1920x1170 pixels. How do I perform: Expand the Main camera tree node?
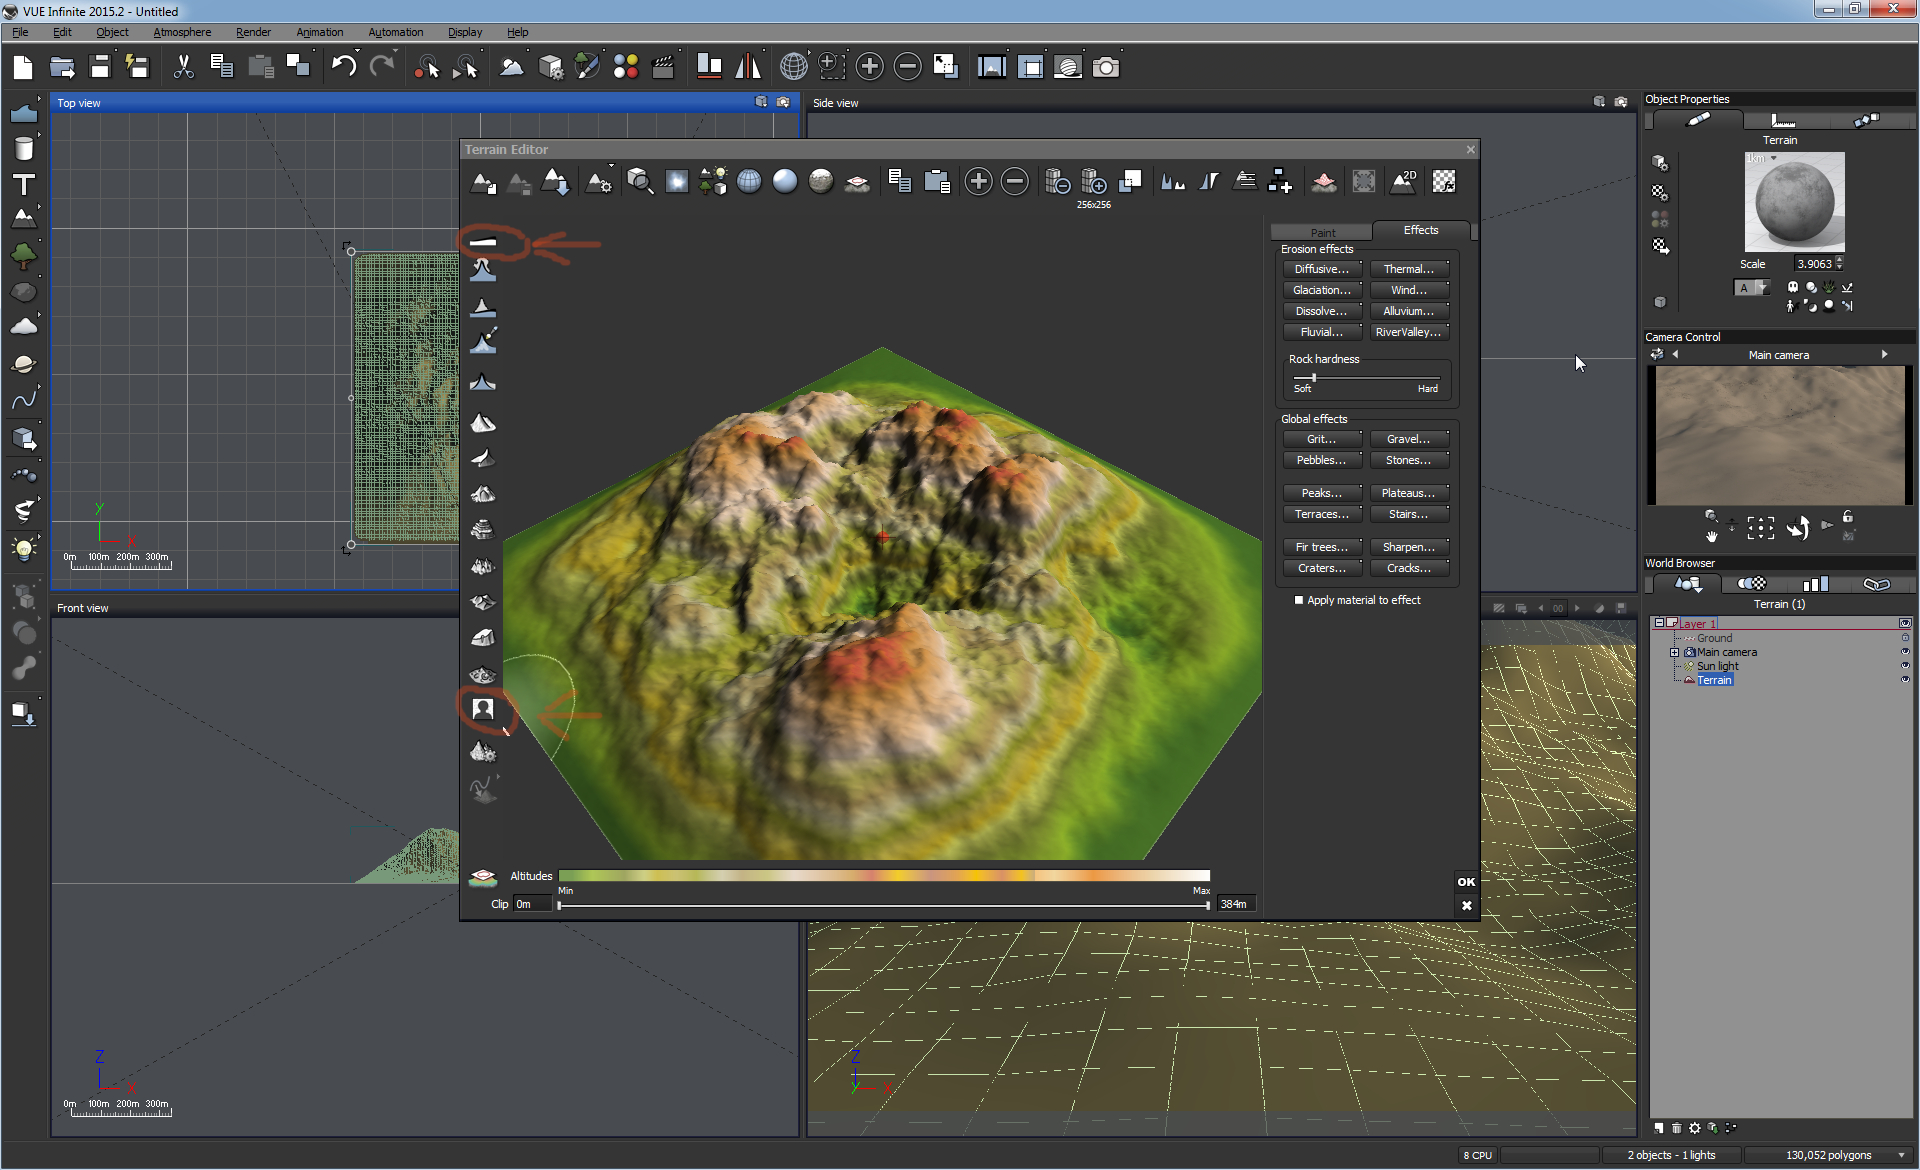pyautogui.click(x=1674, y=652)
